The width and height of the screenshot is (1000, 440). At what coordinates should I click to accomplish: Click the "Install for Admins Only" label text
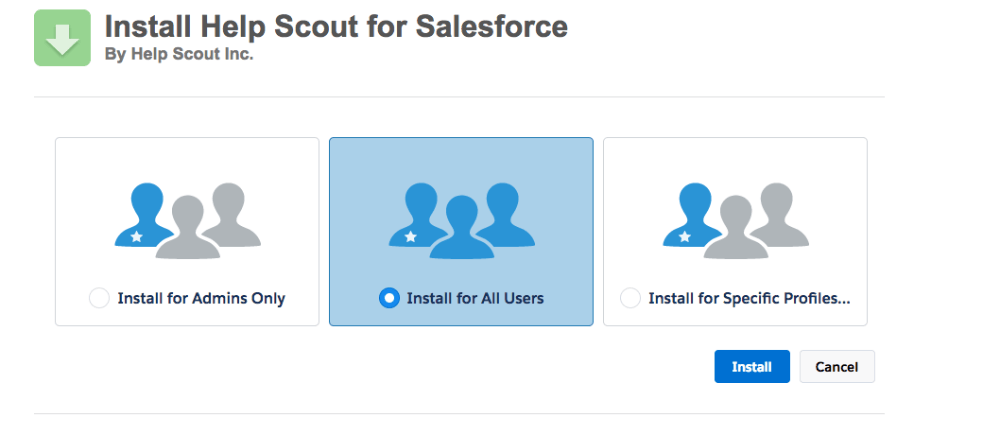[201, 298]
